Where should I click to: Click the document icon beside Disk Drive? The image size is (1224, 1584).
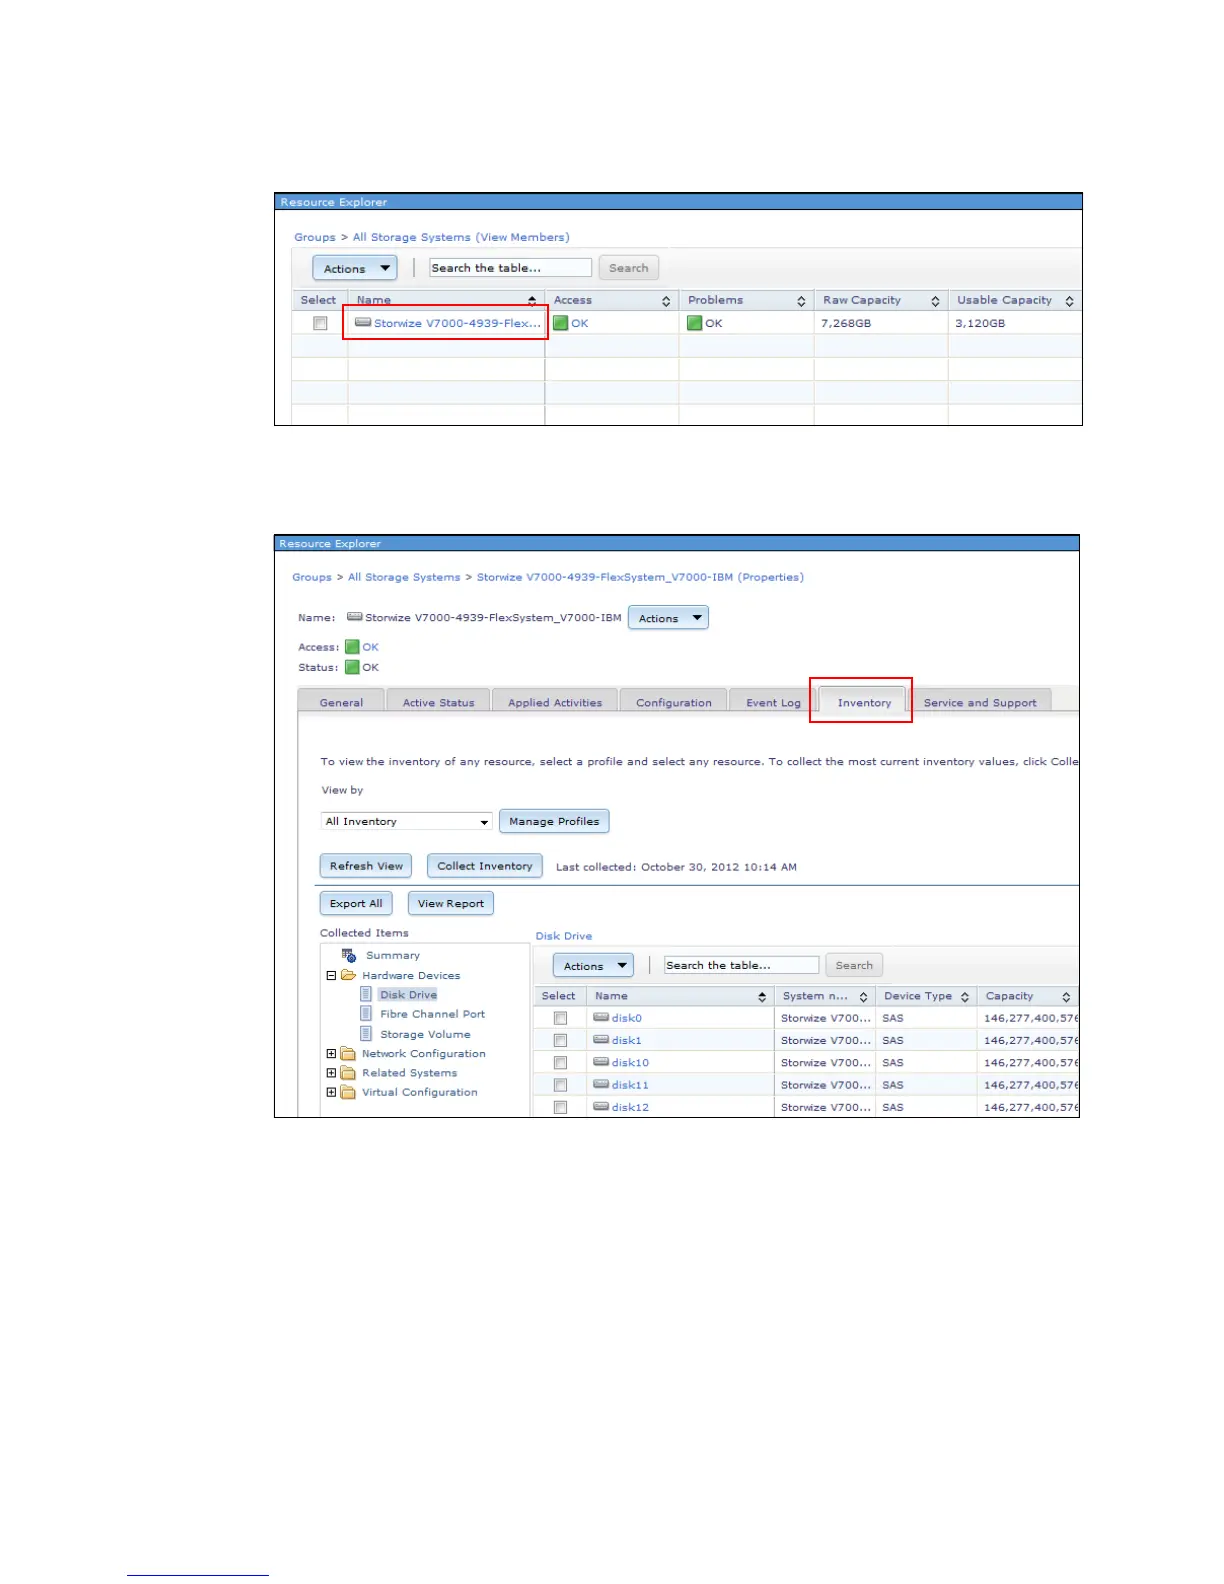click(366, 994)
